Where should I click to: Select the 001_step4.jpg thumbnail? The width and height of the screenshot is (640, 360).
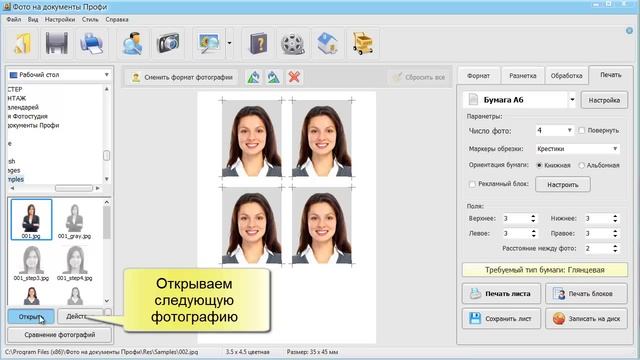point(75,263)
